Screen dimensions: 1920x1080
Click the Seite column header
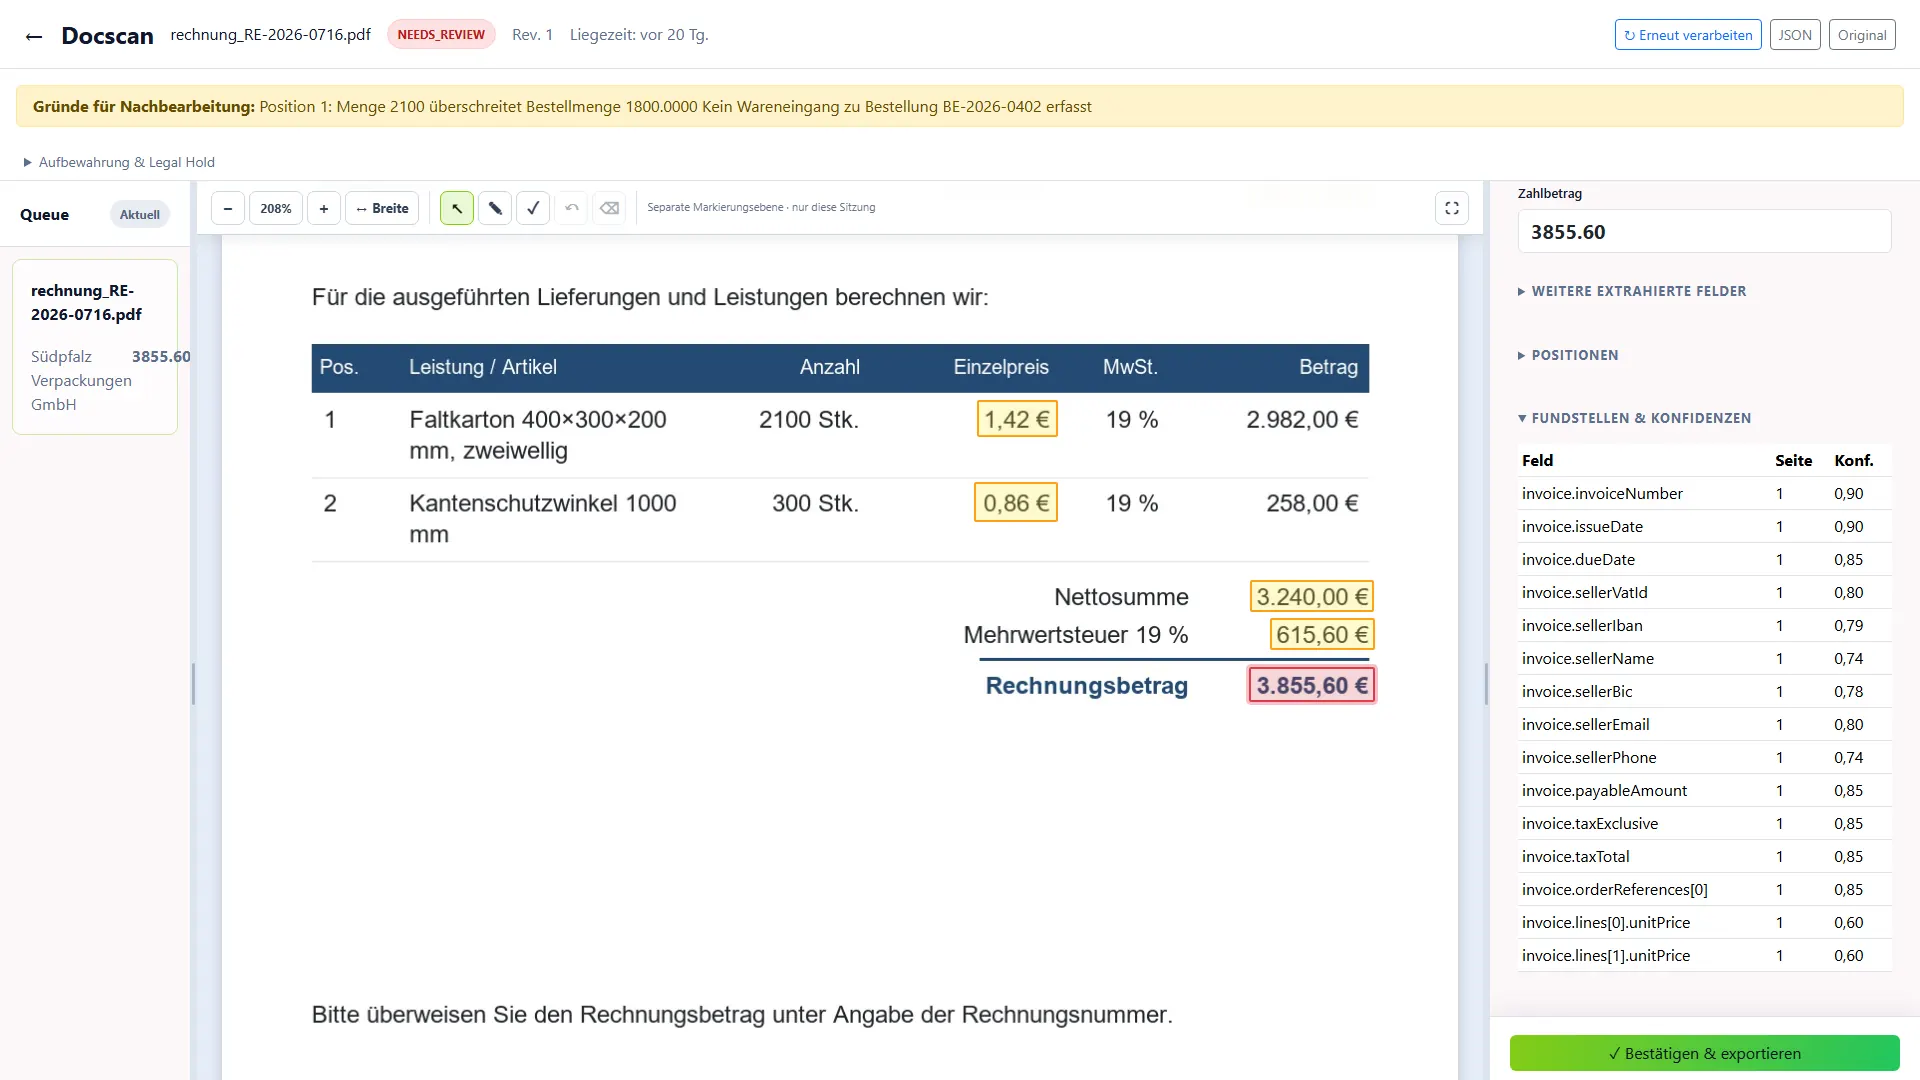[1793, 460]
